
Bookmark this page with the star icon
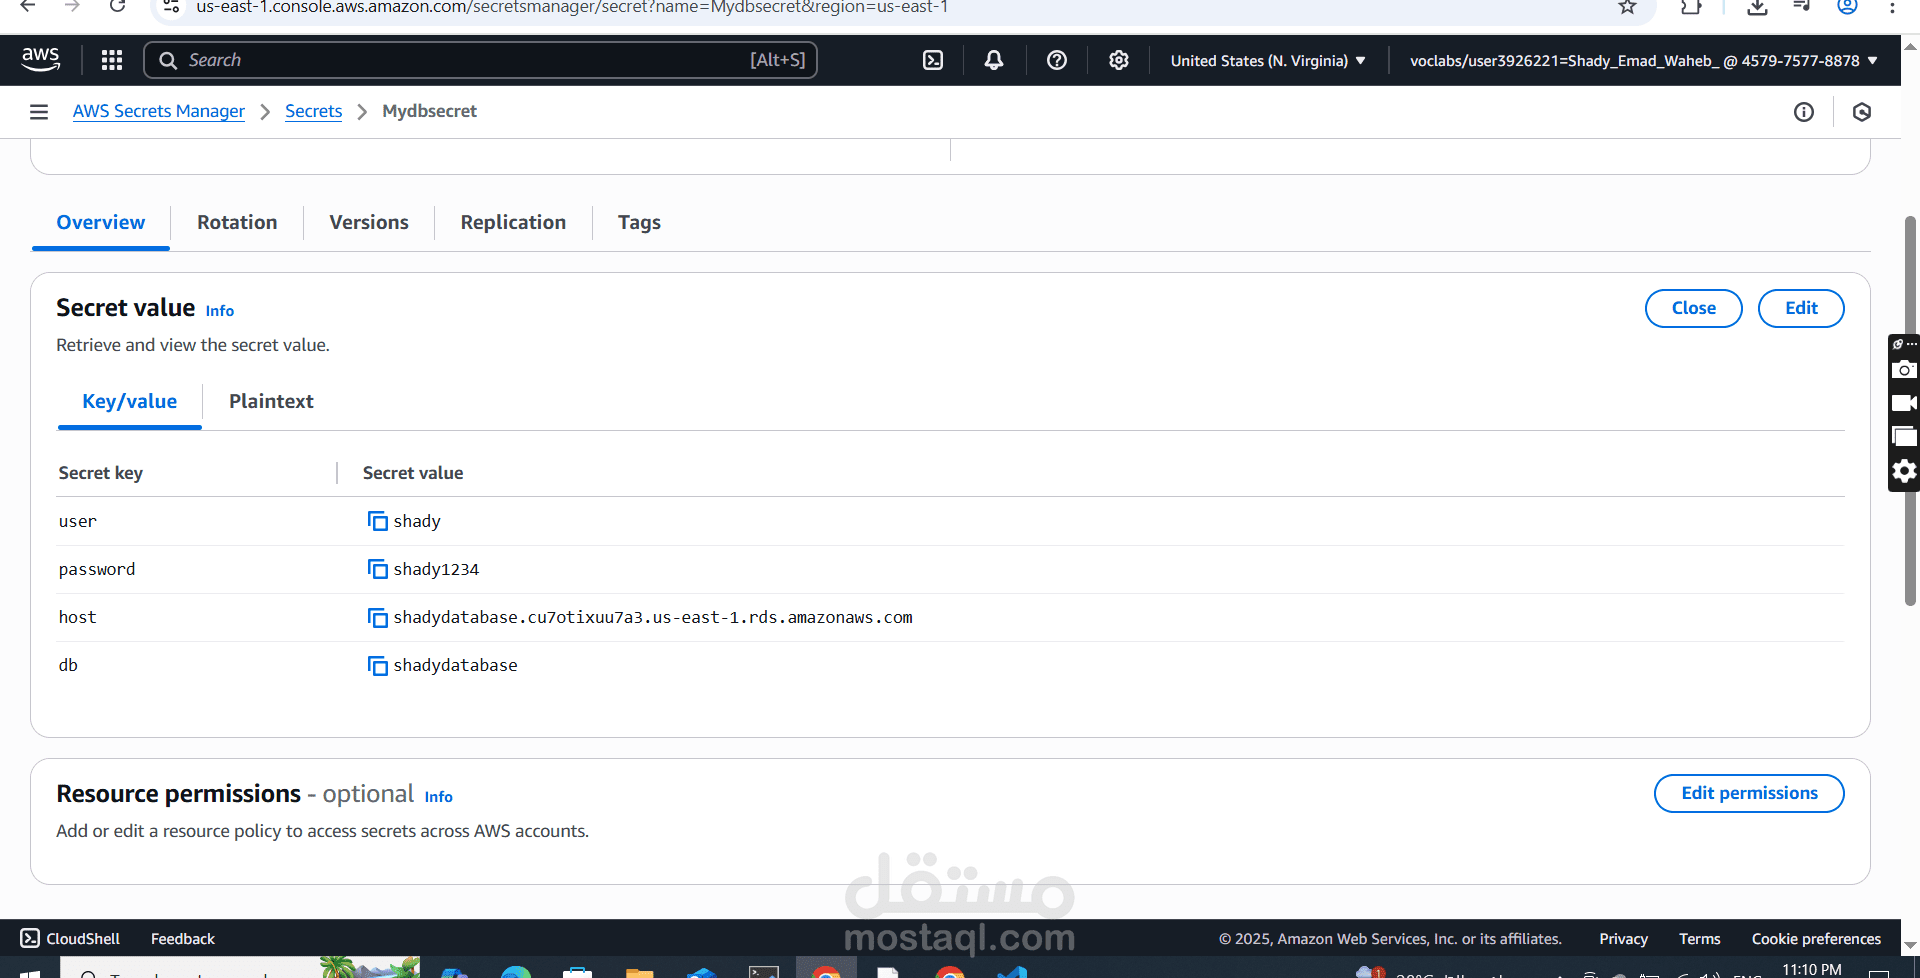pyautogui.click(x=1628, y=8)
